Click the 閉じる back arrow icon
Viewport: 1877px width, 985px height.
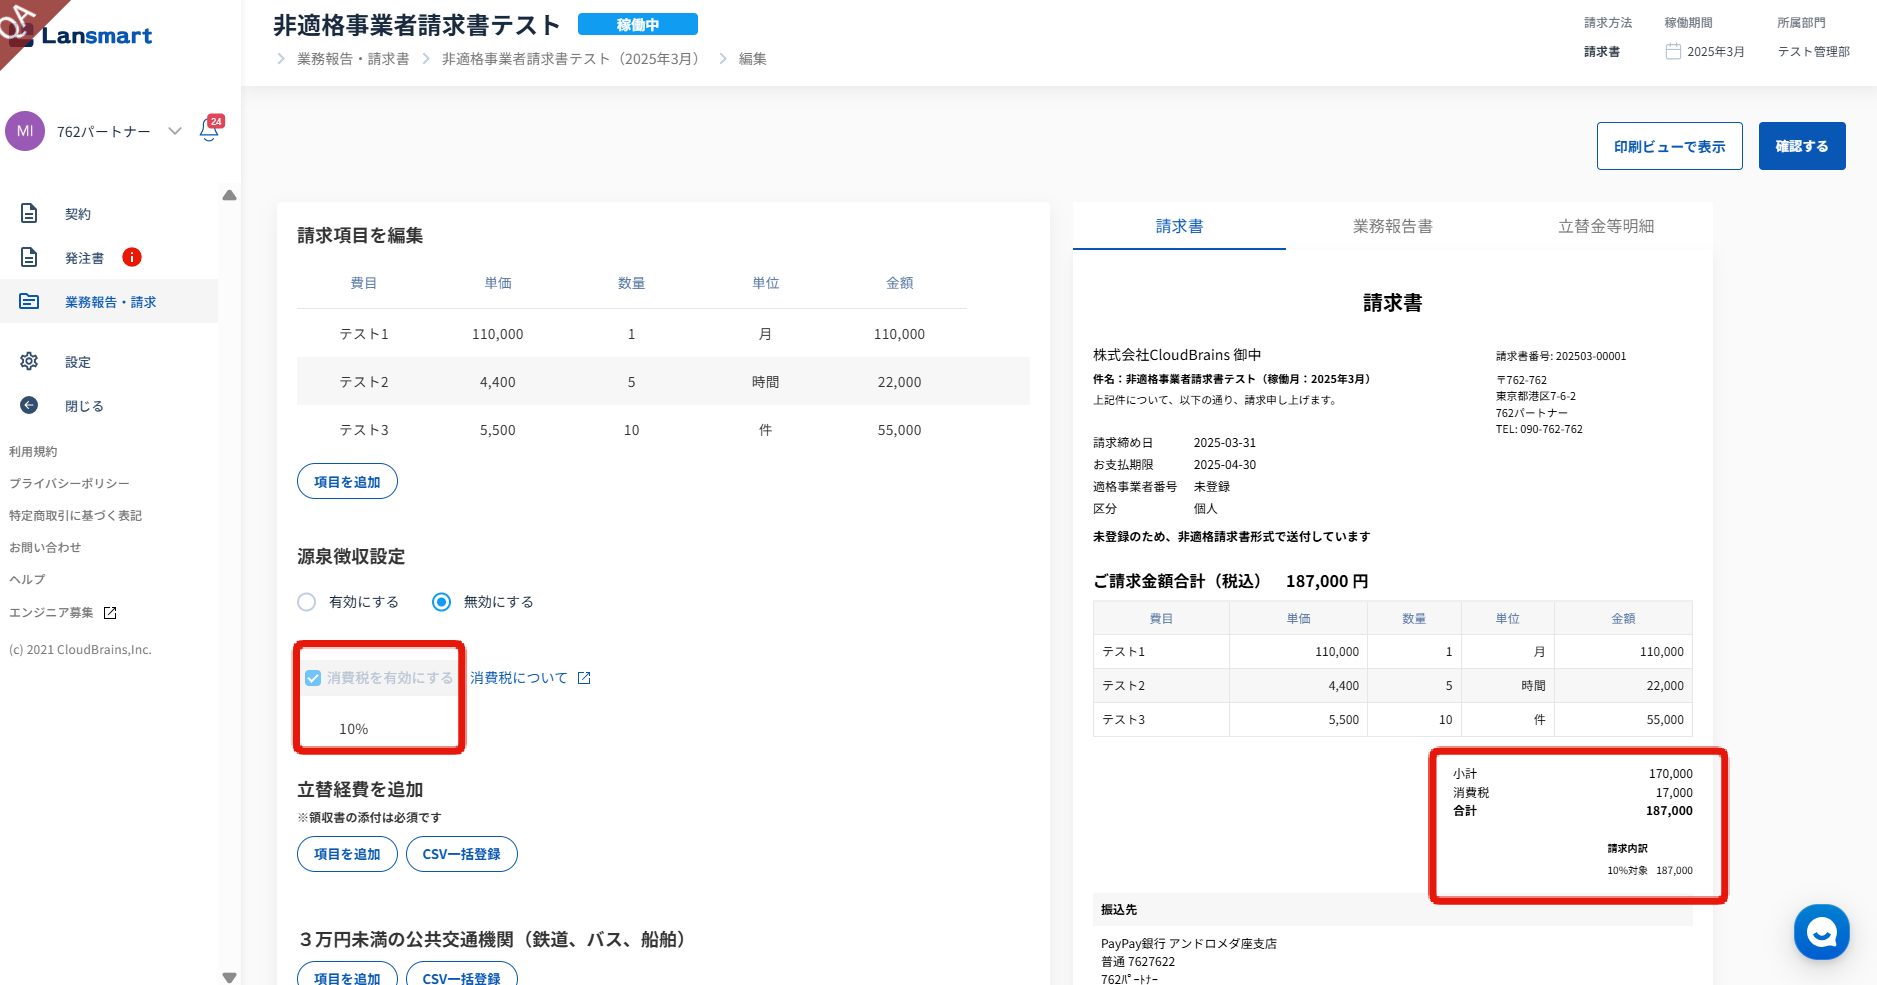click(x=29, y=405)
